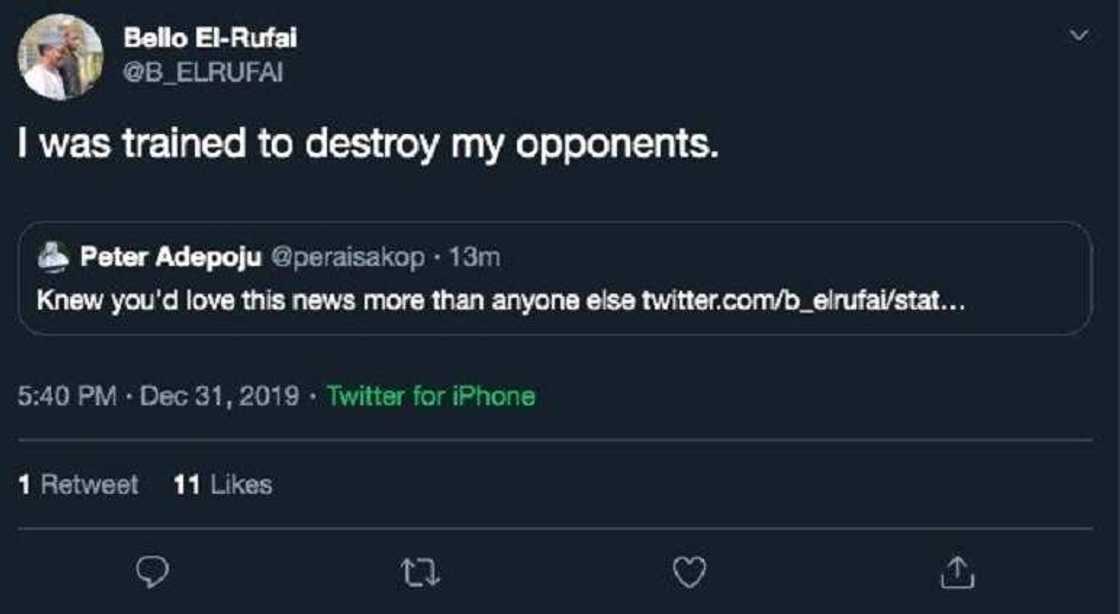This screenshot has width=1120, height=614.
Task: View the 1 Retweet list
Action: (x=79, y=485)
